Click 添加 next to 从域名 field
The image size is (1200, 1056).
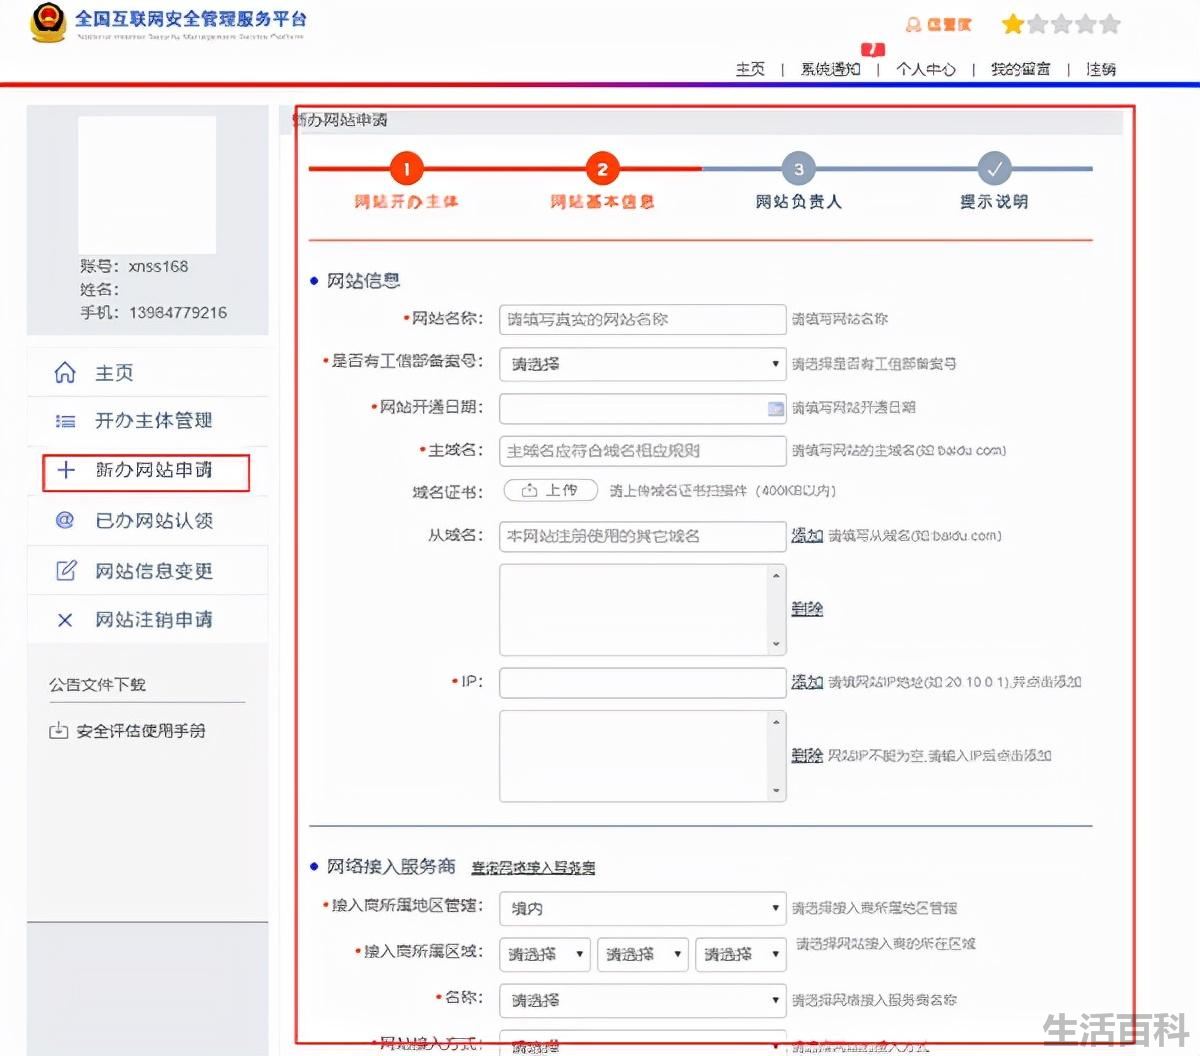click(807, 536)
